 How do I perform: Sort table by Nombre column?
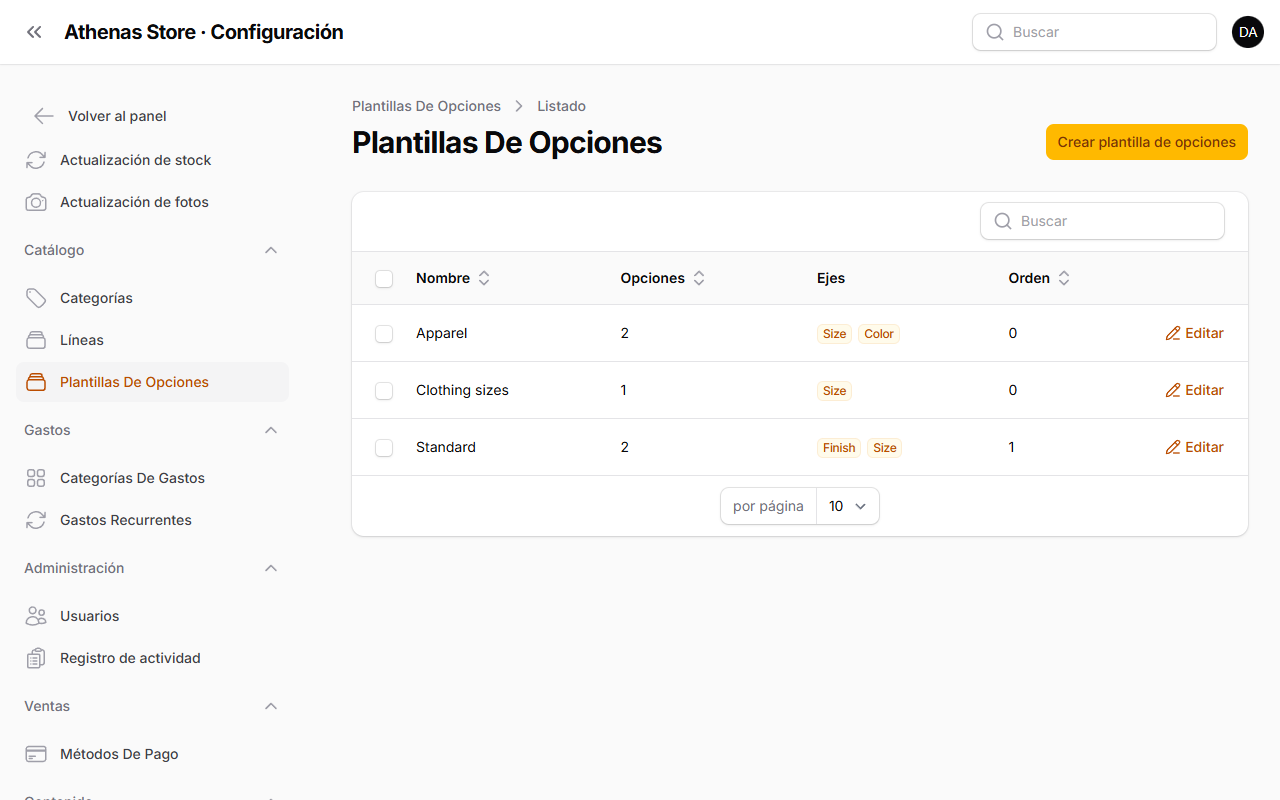(x=453, y=278)
